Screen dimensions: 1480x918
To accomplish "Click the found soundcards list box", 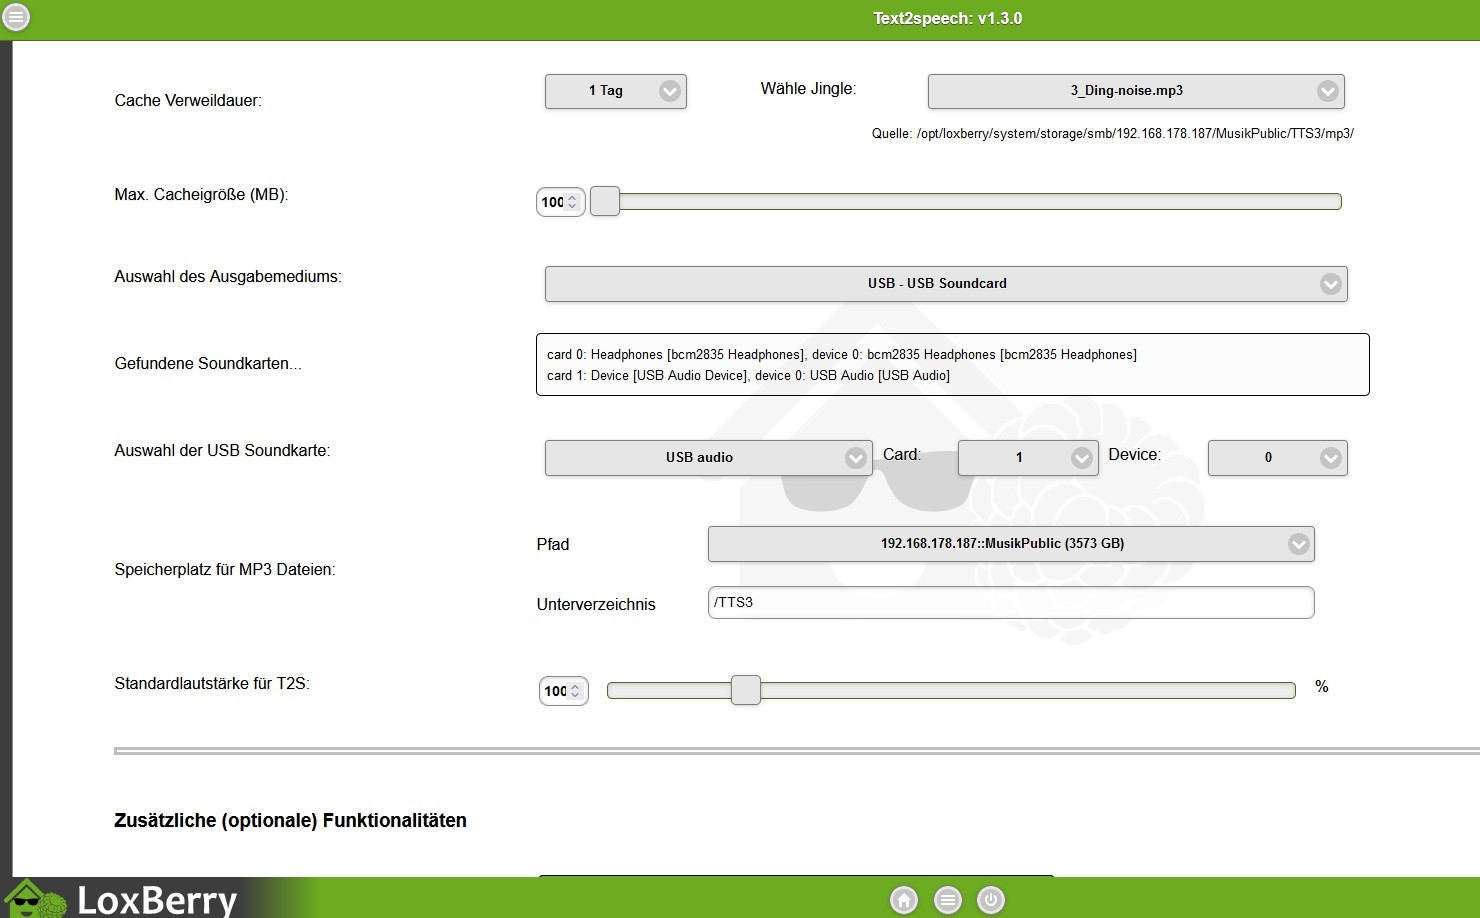I will coord(952,365).
